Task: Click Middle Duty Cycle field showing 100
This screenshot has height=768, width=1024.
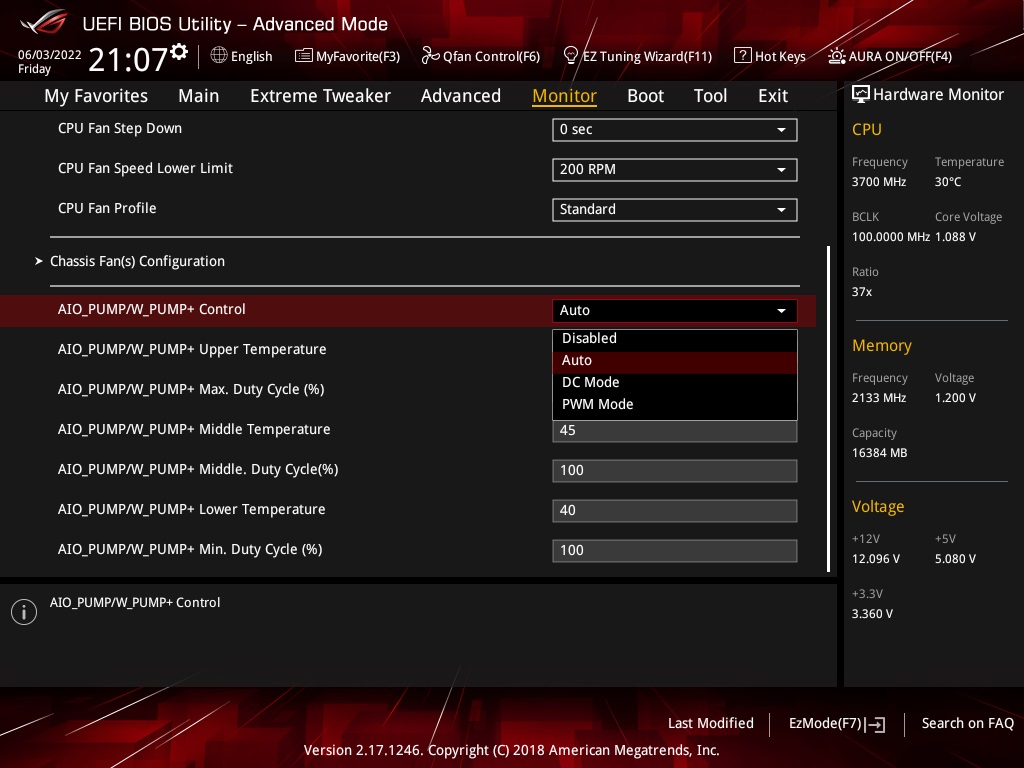Action: 675,471
